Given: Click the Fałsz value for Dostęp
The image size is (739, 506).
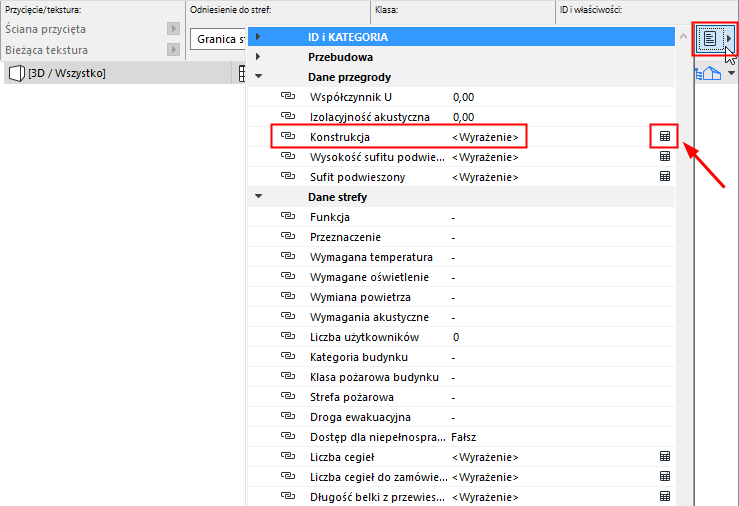Looking at the screenshot, I should click(464, 437).
